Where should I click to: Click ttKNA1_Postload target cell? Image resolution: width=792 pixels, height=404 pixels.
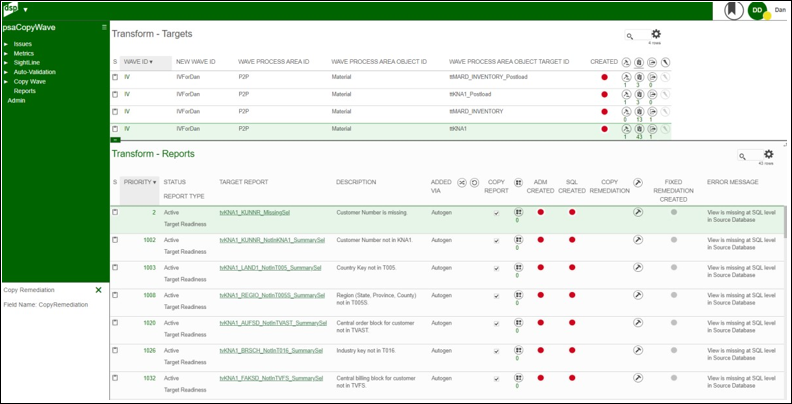(470, 94)
